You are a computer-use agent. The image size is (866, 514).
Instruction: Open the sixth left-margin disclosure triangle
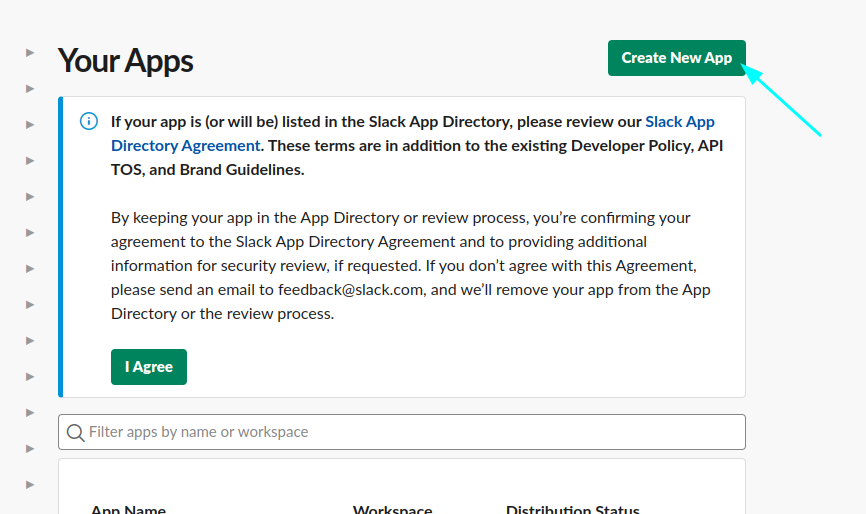[30, 232]
